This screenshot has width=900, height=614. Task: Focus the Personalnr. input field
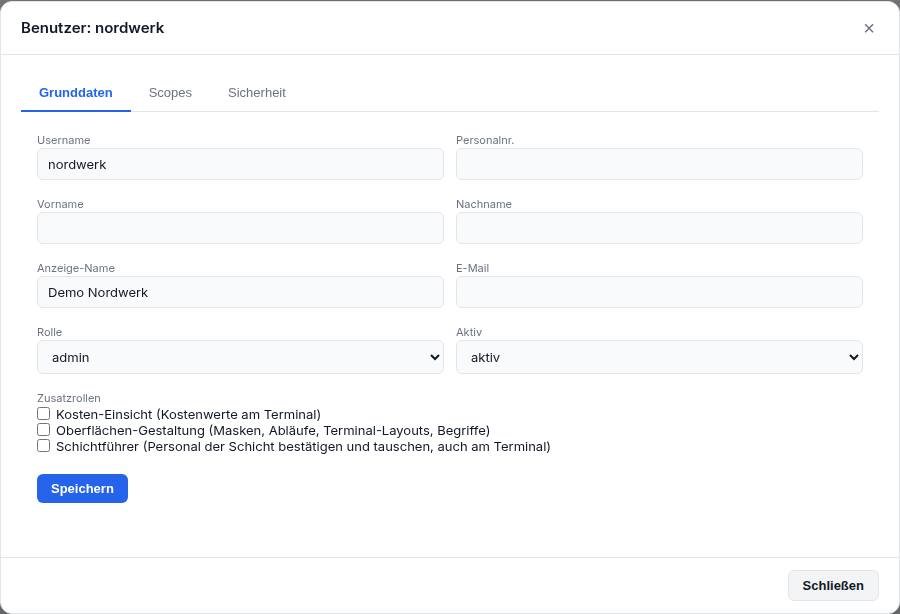pyautogui.click(x=660, y=164)
